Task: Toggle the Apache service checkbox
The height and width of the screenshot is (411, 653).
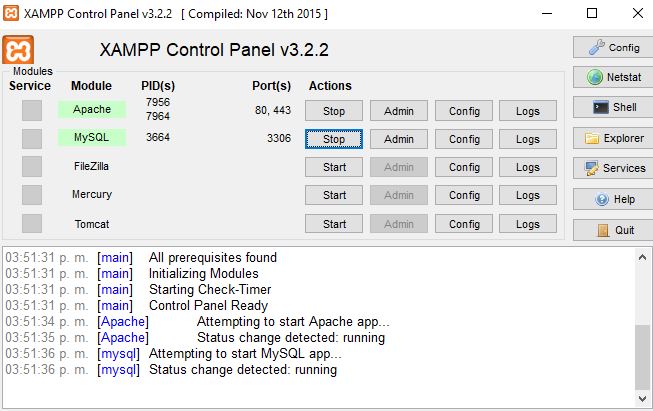Action: 32,111
